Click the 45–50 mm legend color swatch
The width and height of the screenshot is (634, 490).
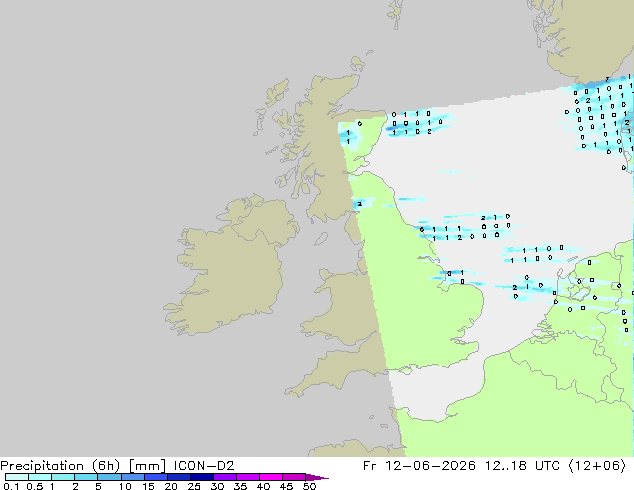(x=294, y=477)
